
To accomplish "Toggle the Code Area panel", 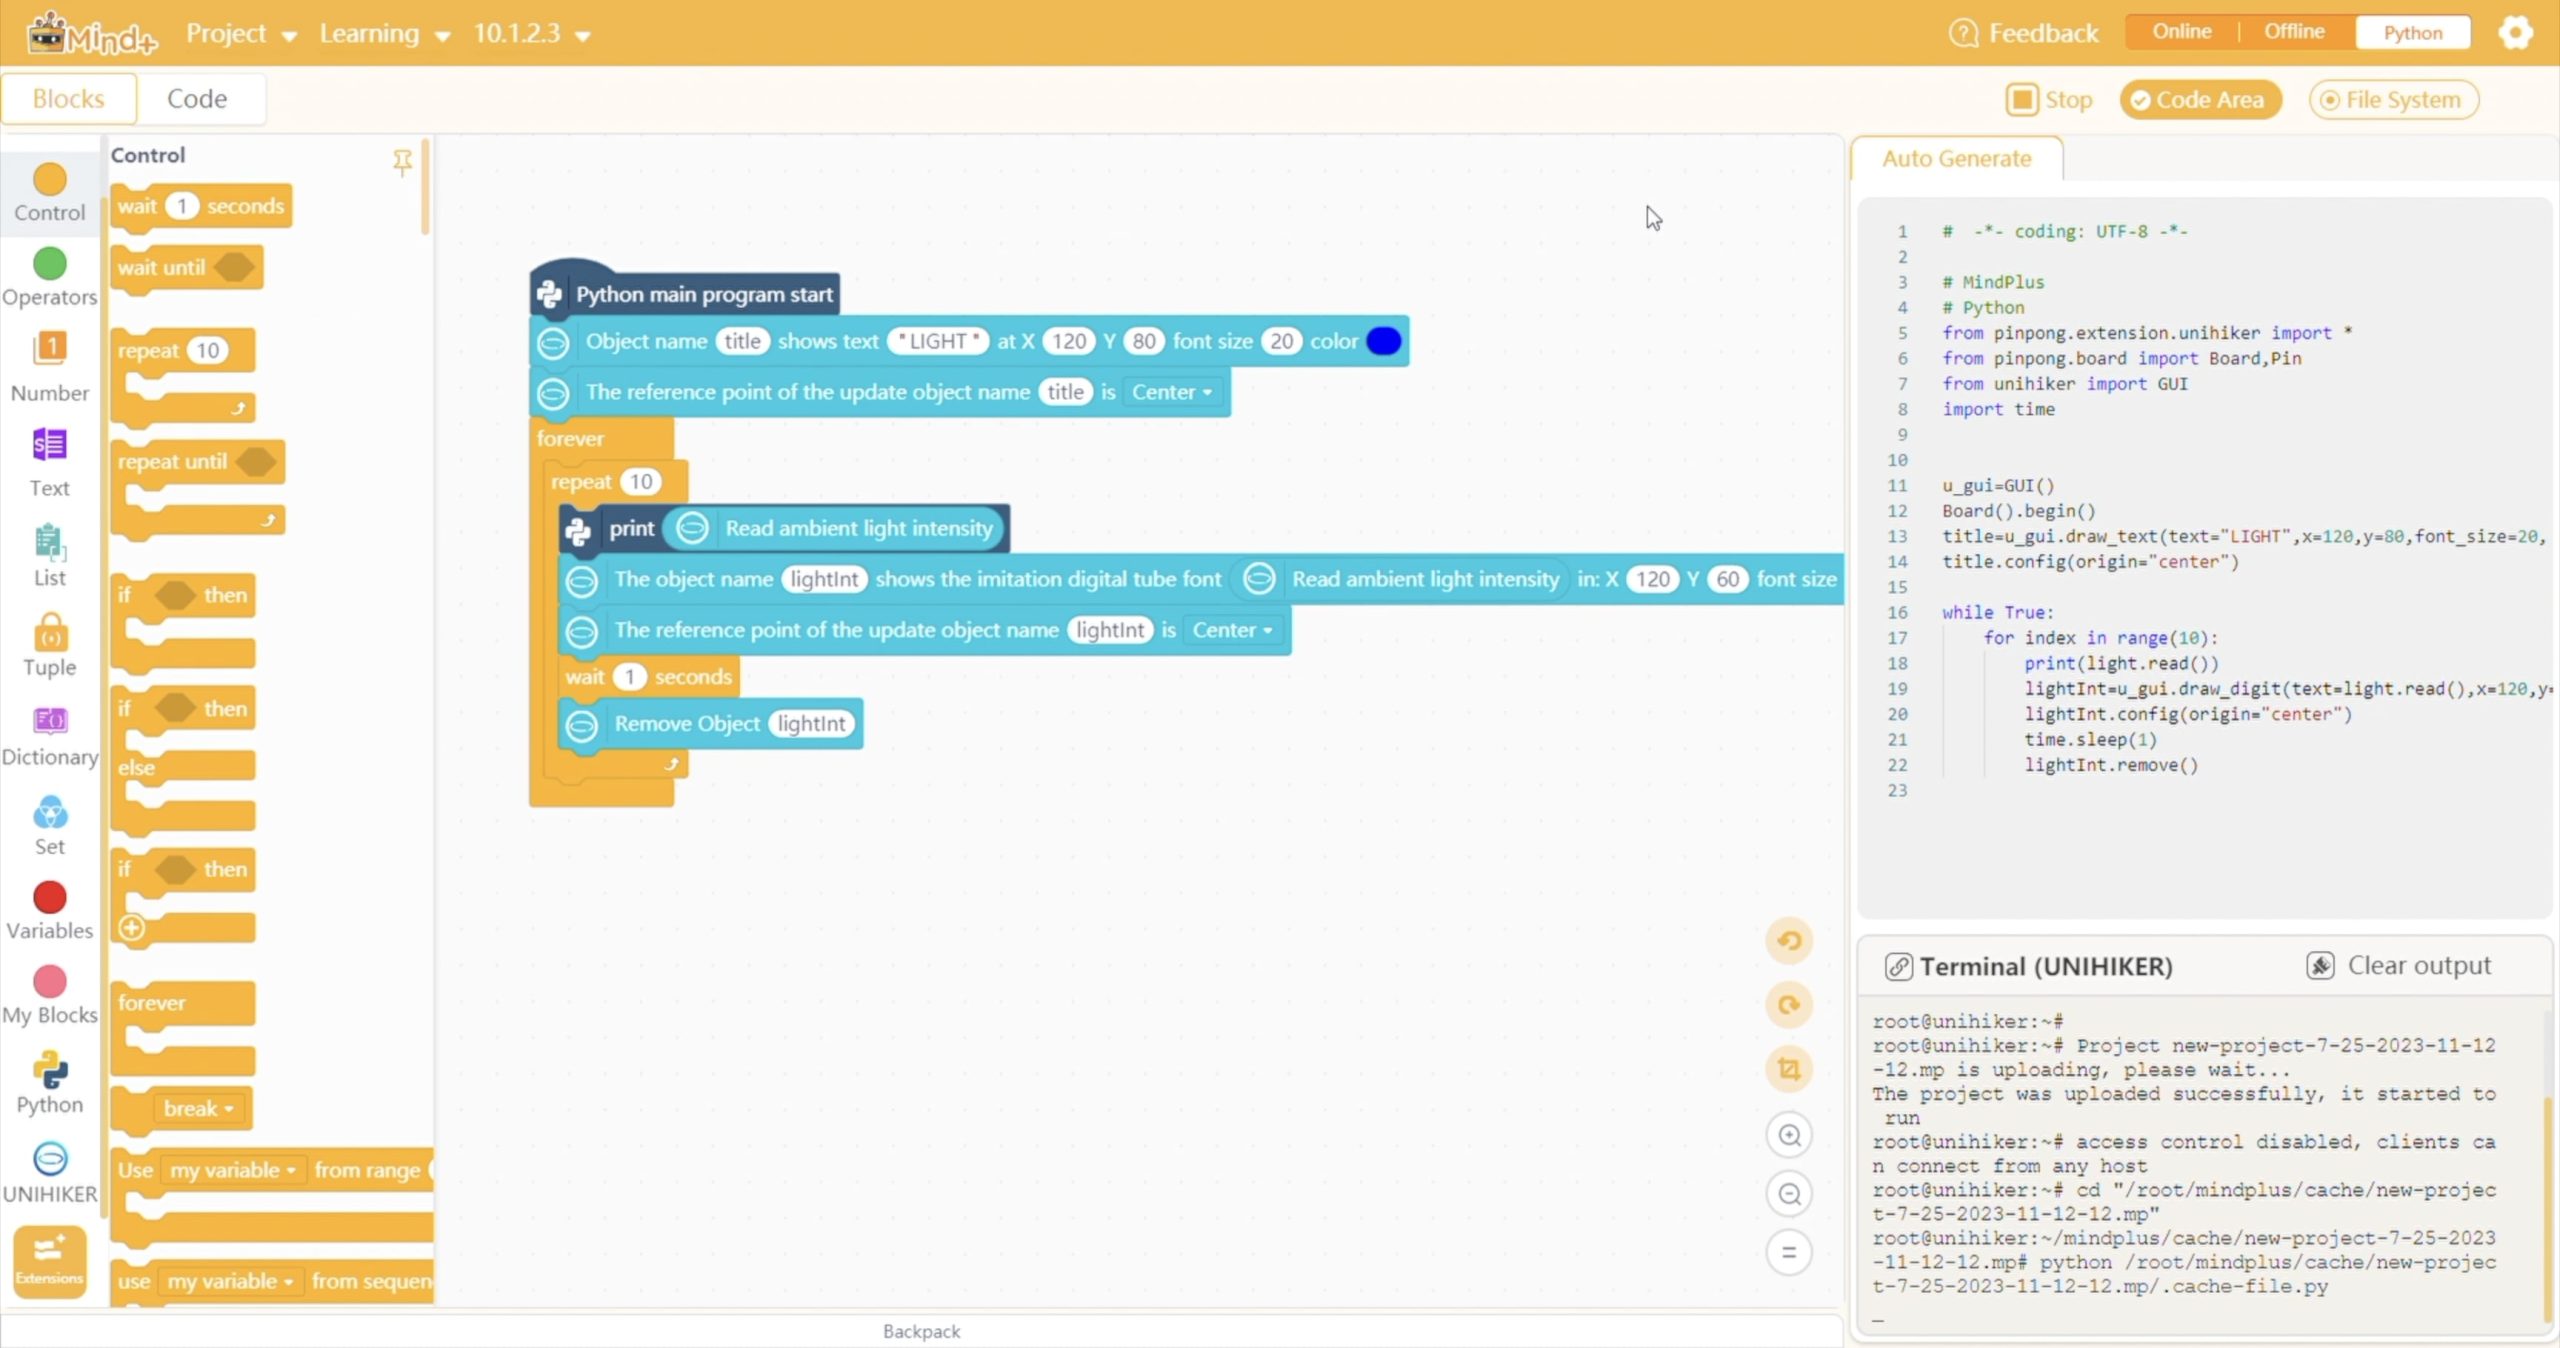I will (2200, 100).
